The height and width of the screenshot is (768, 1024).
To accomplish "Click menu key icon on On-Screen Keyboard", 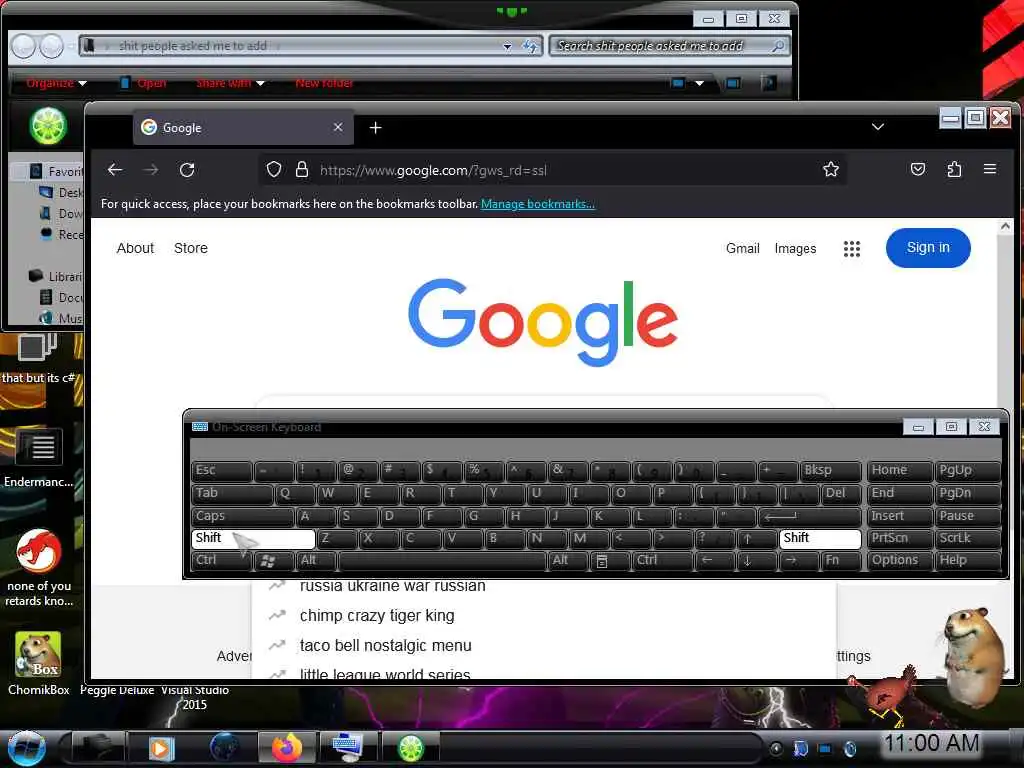I will coord(610,560).
